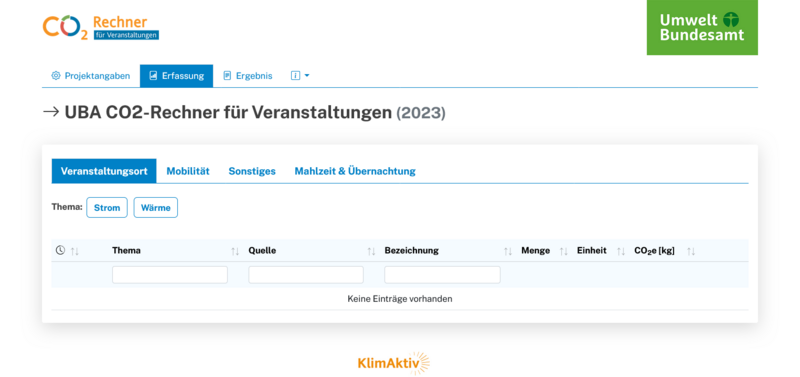Image resolution: width=800 pixels, height=377 pixels.
Task: Sort table by Menge column arrows
Action: point(564,251)
